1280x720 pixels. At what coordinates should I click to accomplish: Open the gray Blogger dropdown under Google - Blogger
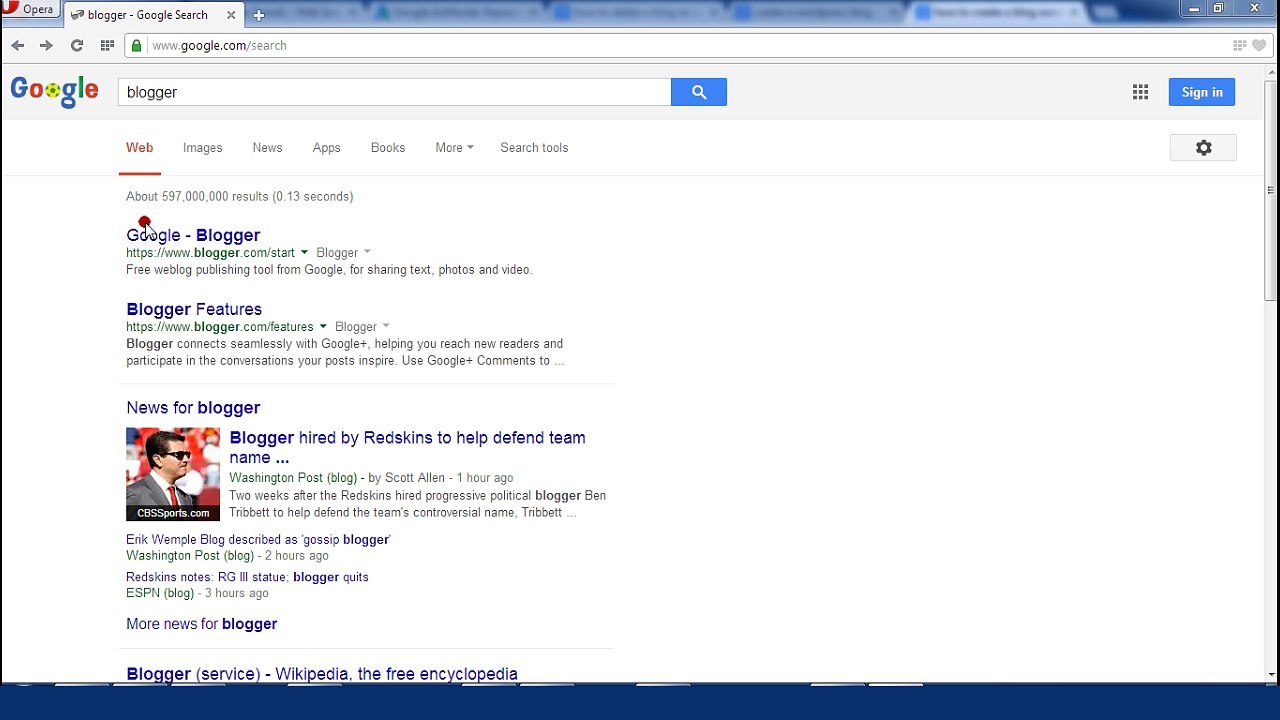pyautogui.click(x=344, y=253)
